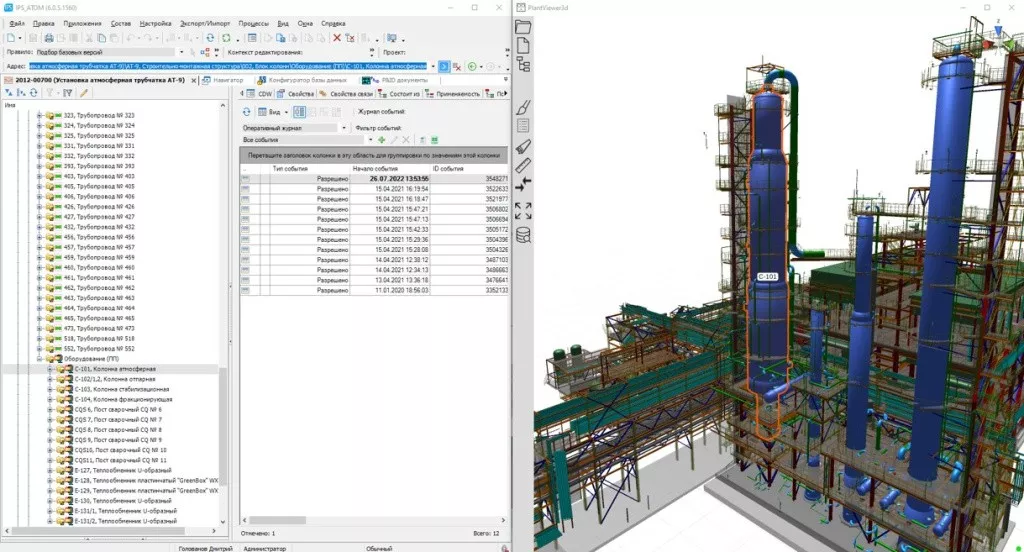Click the refresh icon above the tree panel
Image resolution: width=1024 pixels, height=552 pixels.
34,93
